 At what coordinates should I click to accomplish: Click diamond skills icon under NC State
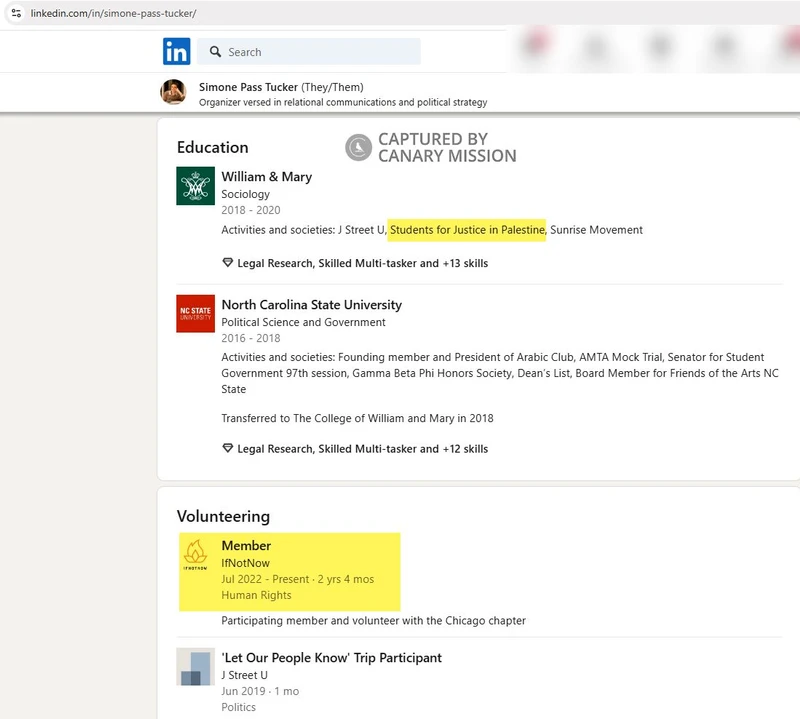[x=228, y=449]
